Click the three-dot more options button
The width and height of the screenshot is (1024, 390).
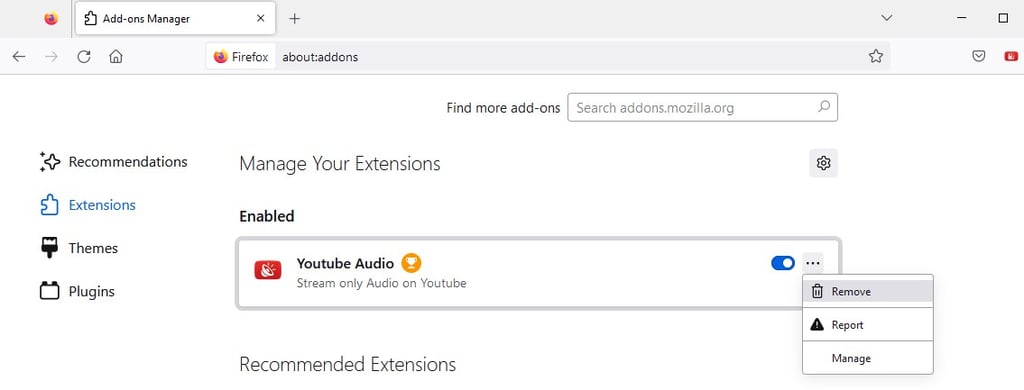tap(812, 263)
